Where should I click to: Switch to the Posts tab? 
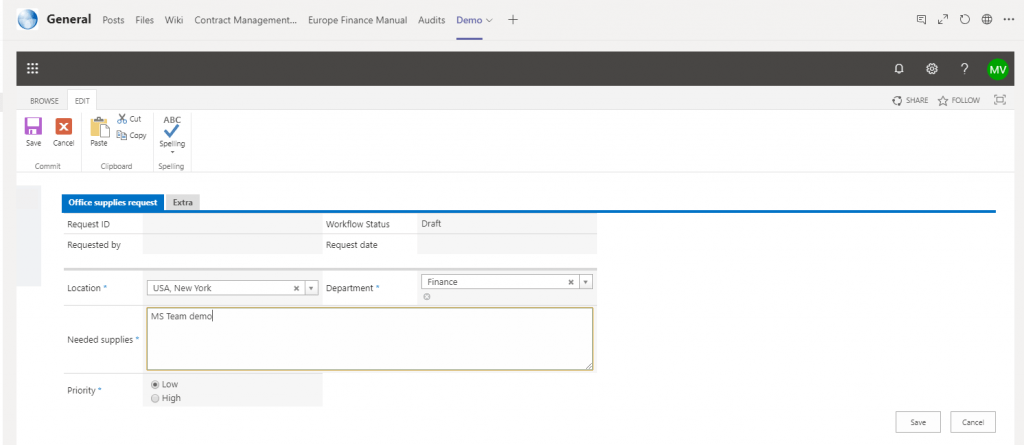pyautogui.click(x=114, y=20)
